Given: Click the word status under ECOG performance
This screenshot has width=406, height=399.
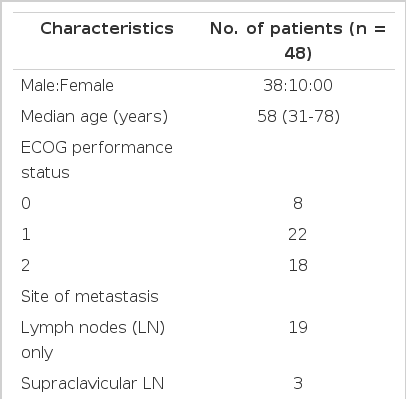Looking at the screenshot, I should pos(45,173).
